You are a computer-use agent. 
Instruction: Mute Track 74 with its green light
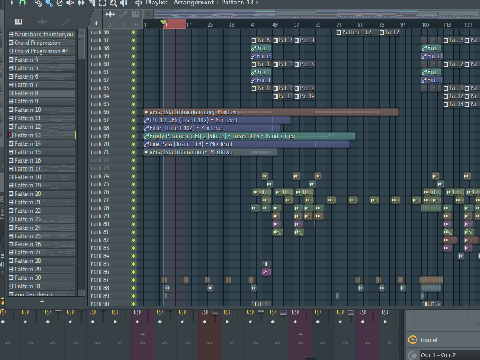(134, 176)
